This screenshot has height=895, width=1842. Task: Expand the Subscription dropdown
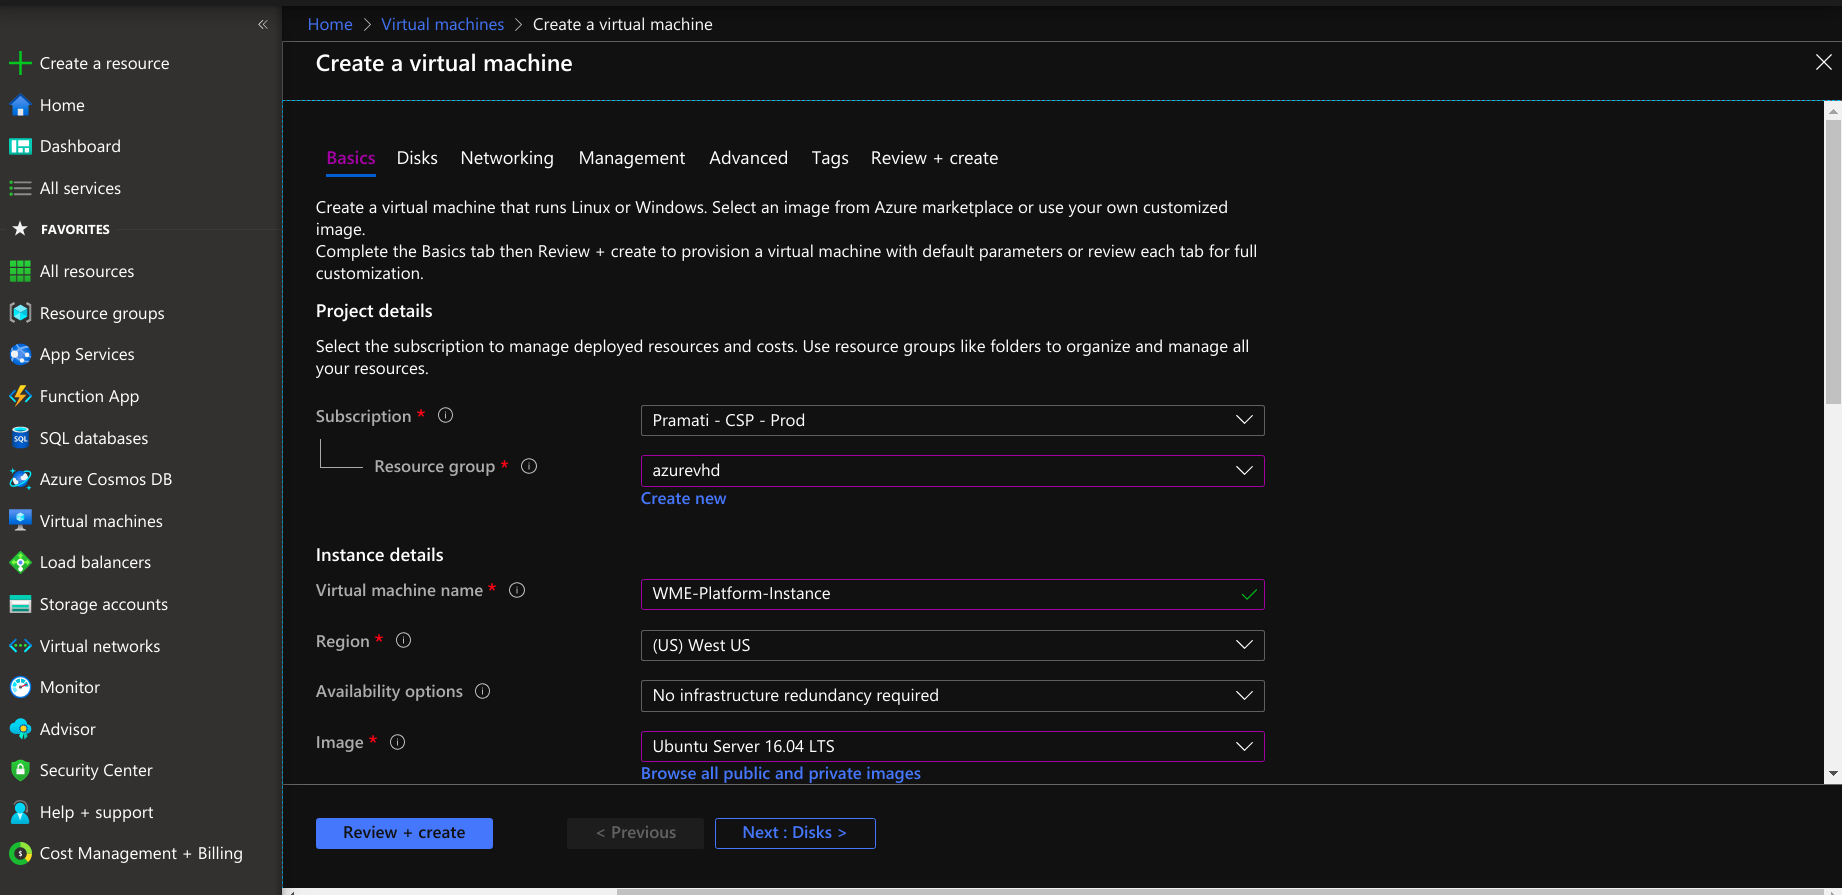(951, 420)
